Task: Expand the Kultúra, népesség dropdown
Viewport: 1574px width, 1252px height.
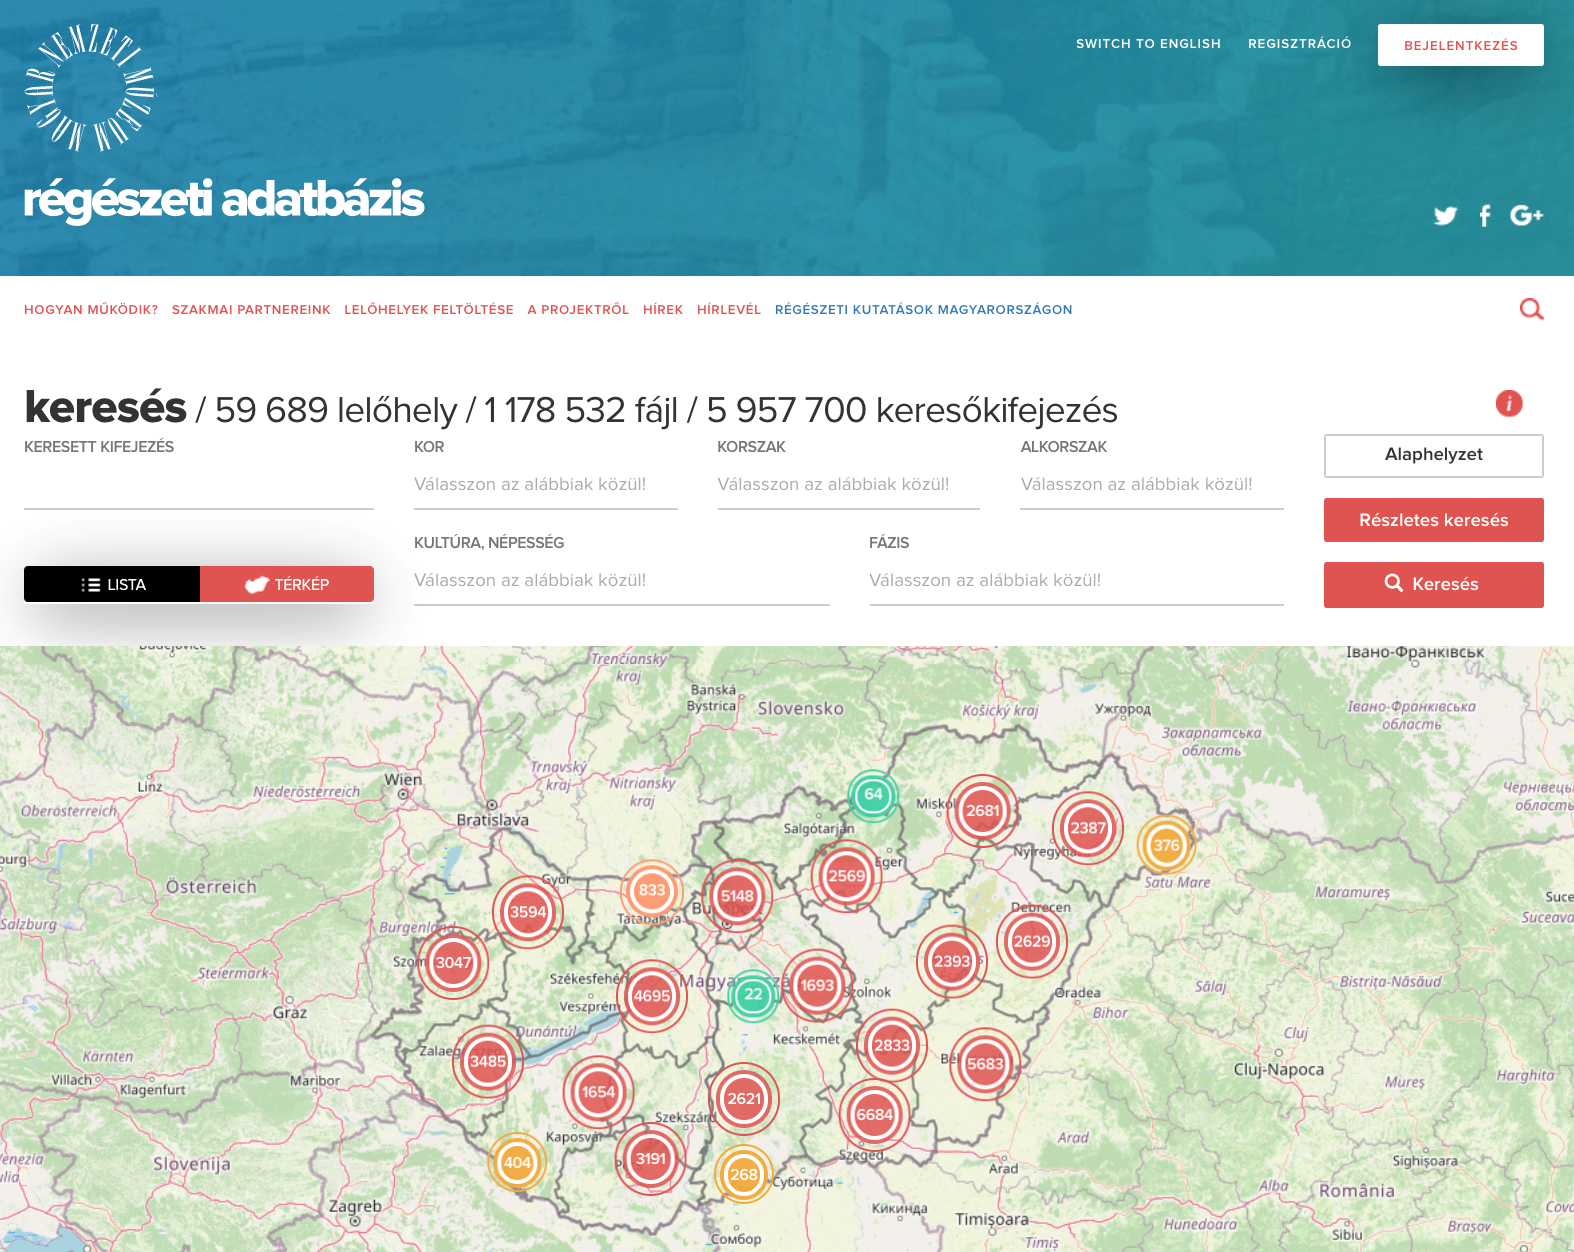Action: tap(621, 581)
